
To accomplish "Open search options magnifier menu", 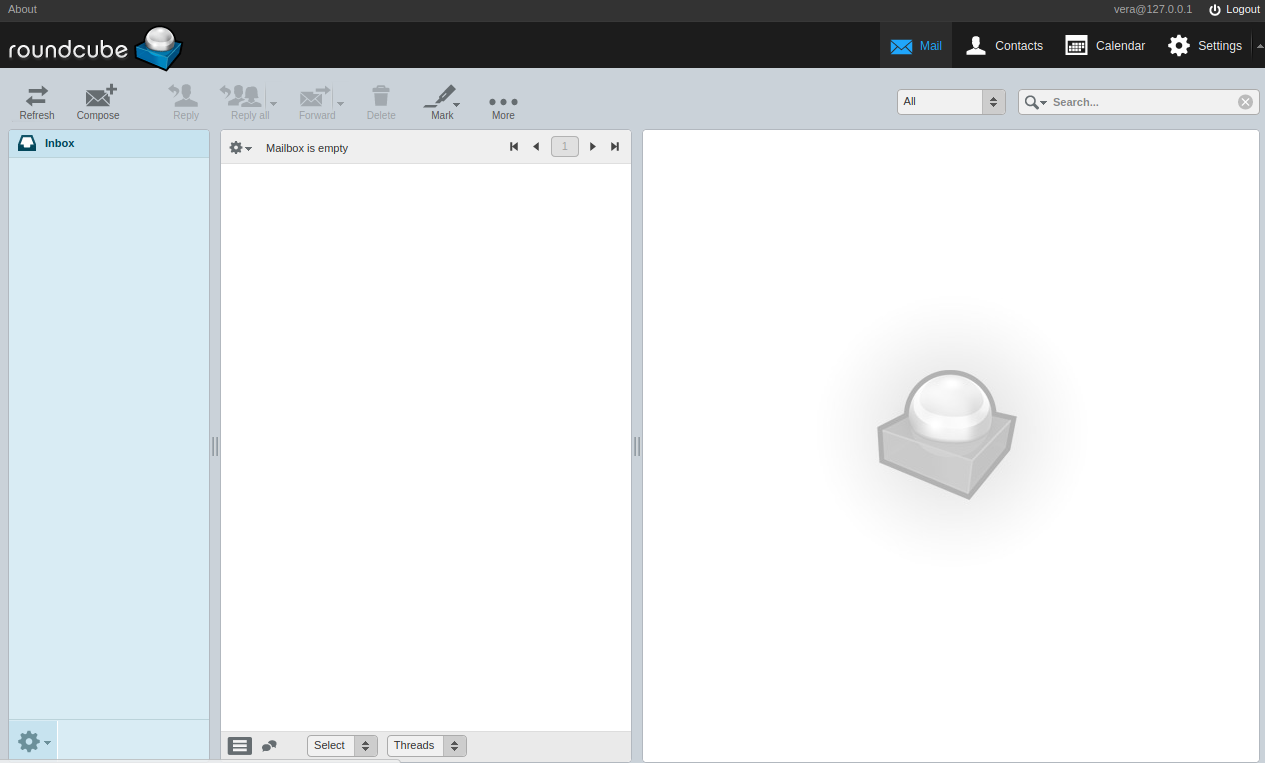I will [x=1036, y=102].
